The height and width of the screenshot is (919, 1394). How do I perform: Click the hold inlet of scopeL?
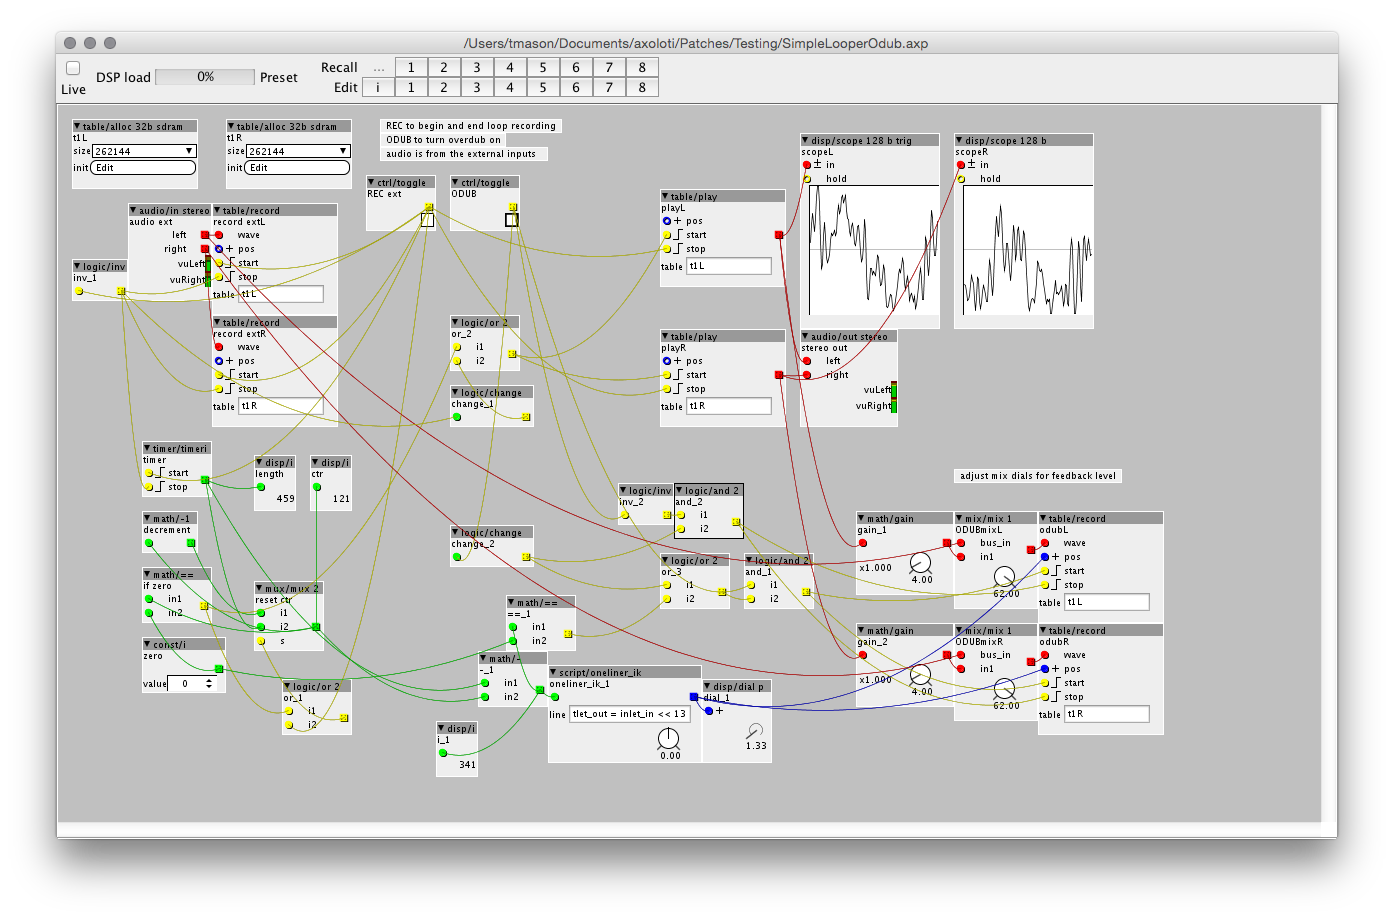(x=807, y=179)
